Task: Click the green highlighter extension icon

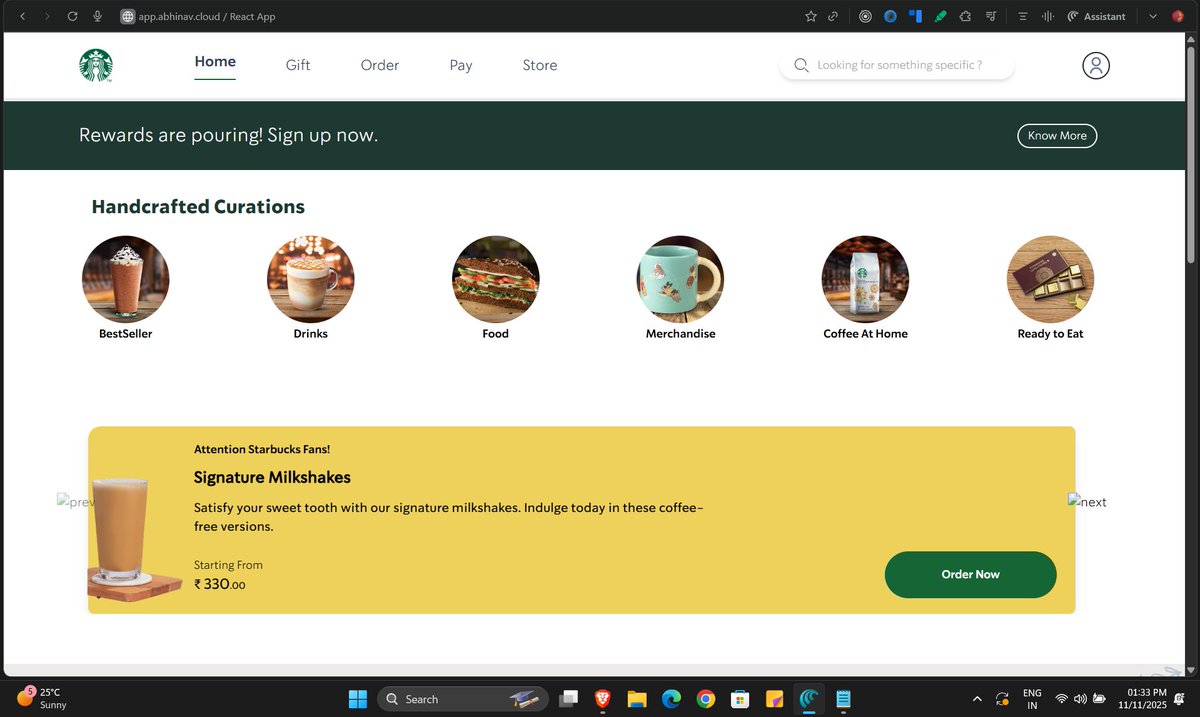Action: (940, 16)
